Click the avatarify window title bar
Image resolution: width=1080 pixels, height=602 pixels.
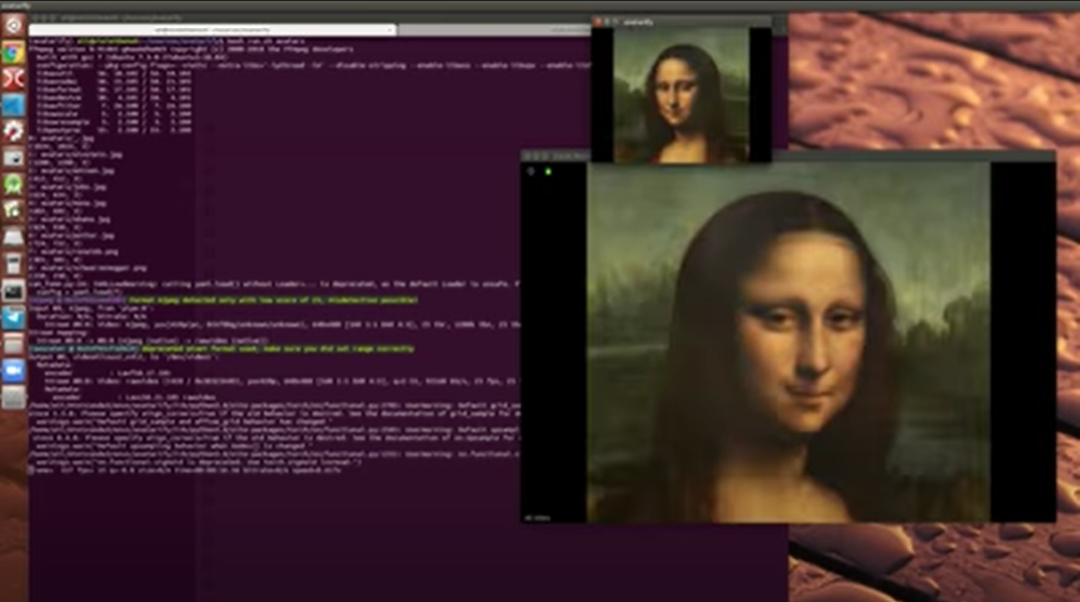point(681,22)
